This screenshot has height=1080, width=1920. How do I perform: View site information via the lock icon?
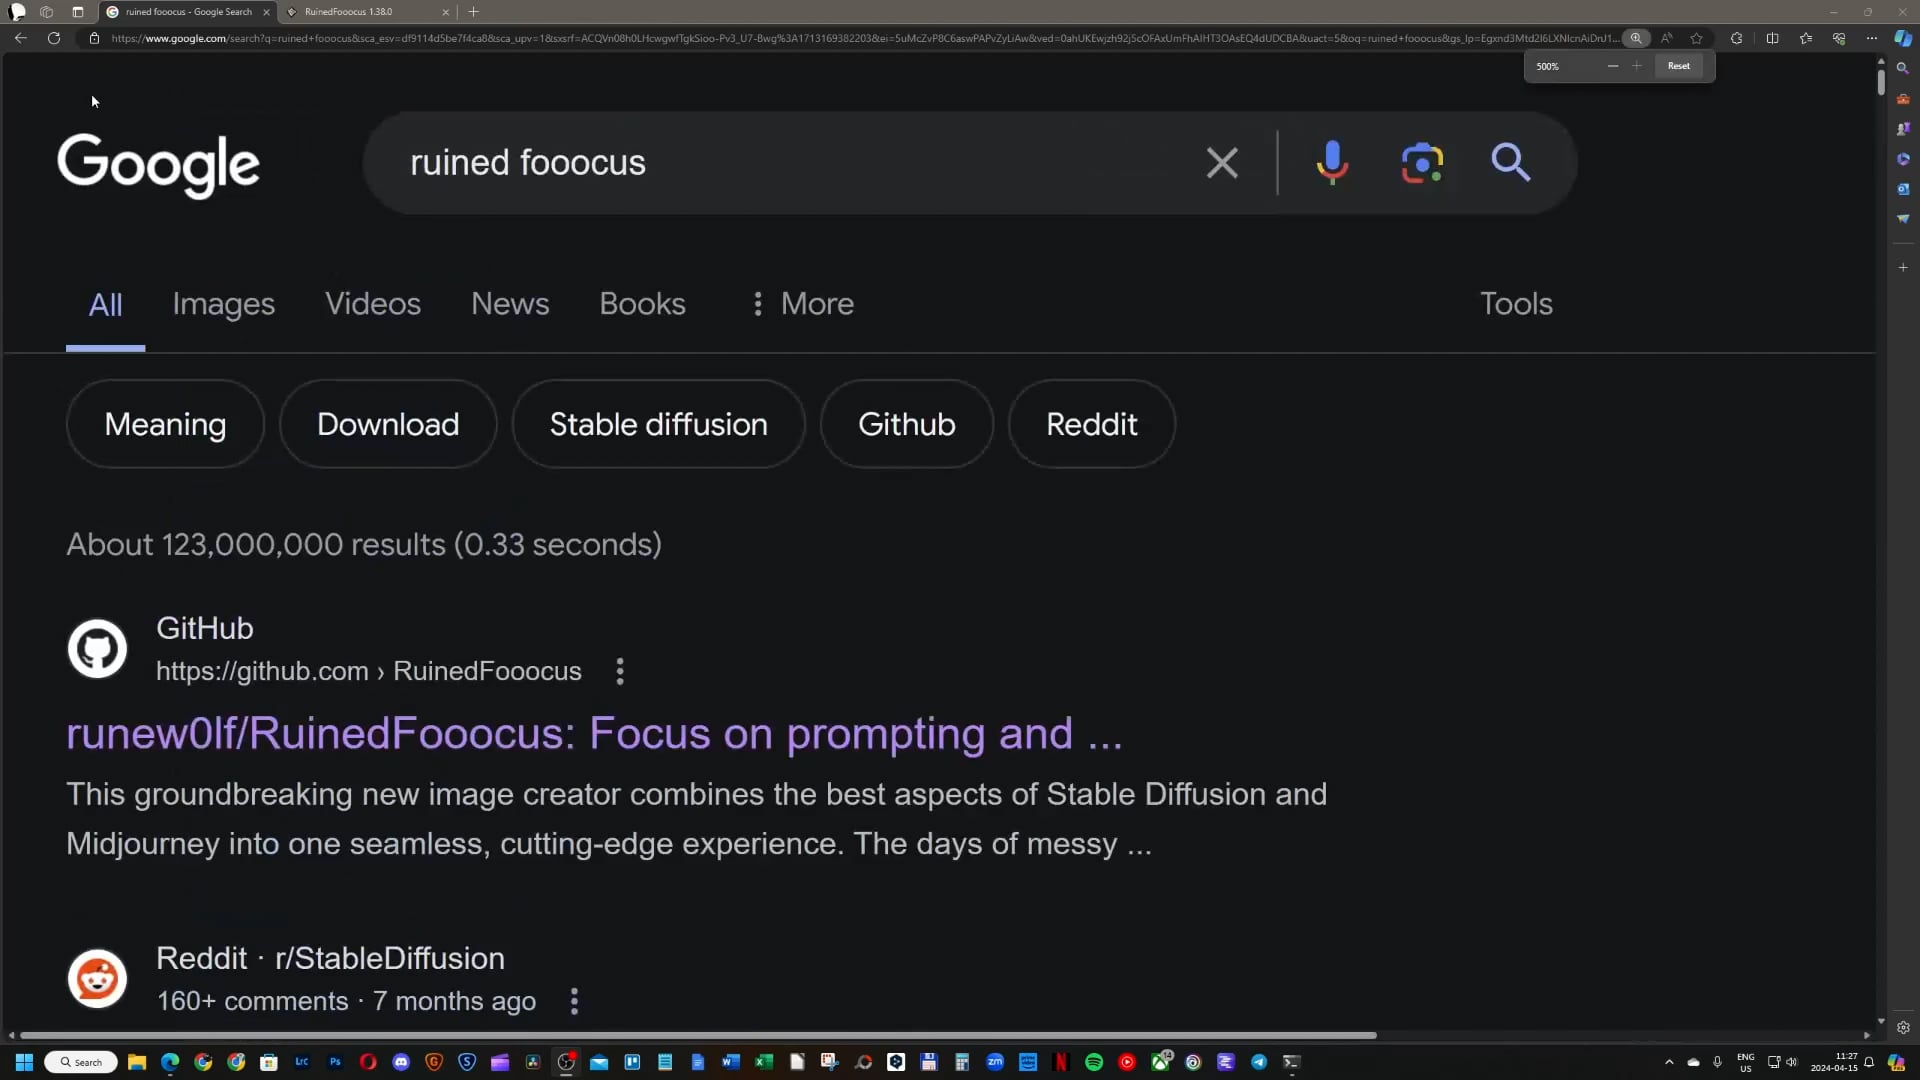[x=94, y=38]
